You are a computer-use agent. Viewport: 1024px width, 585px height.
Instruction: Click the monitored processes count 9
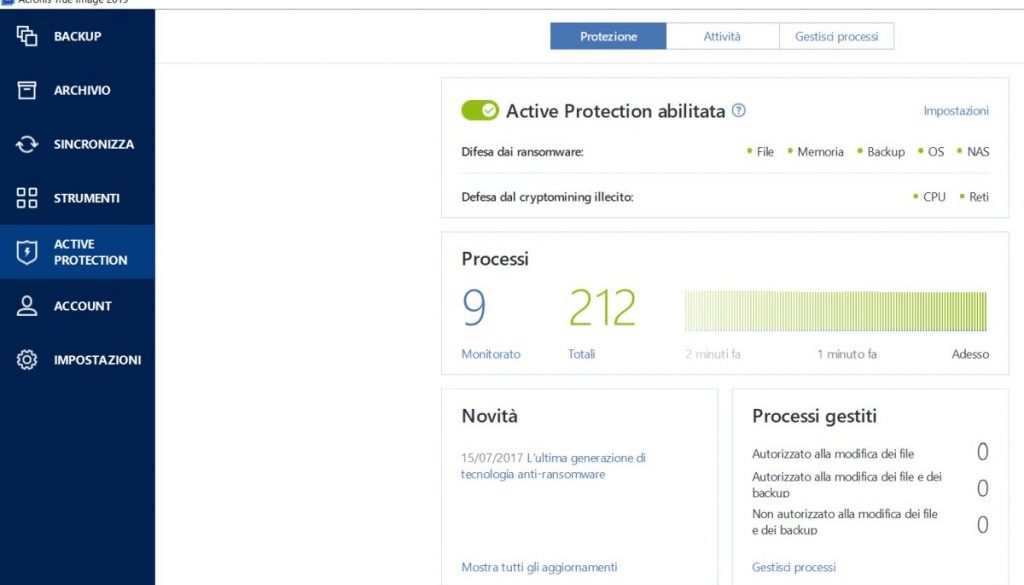point(474,308)
